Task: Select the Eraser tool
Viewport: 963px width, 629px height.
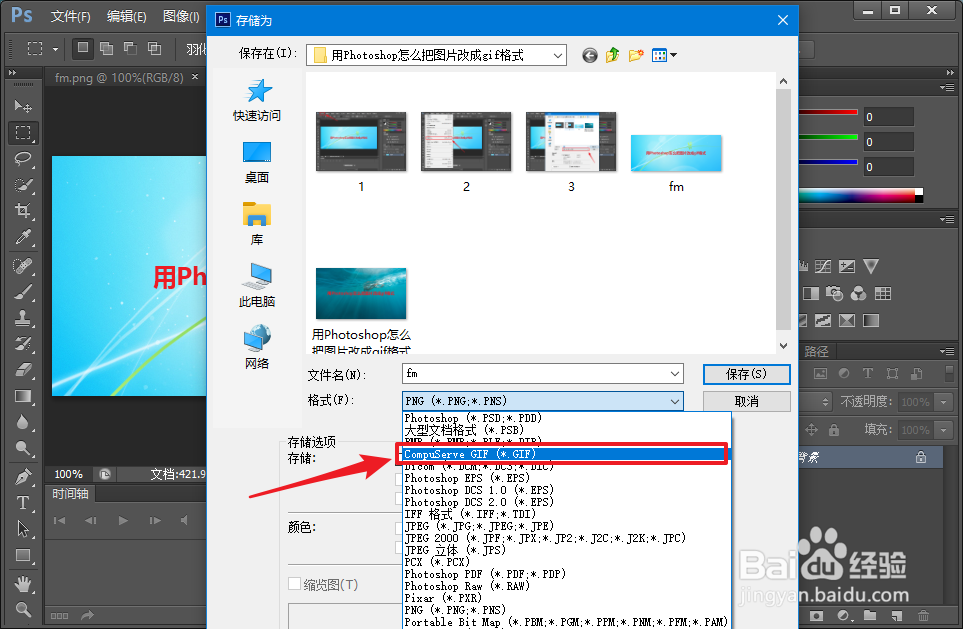Action: point(23,369)
